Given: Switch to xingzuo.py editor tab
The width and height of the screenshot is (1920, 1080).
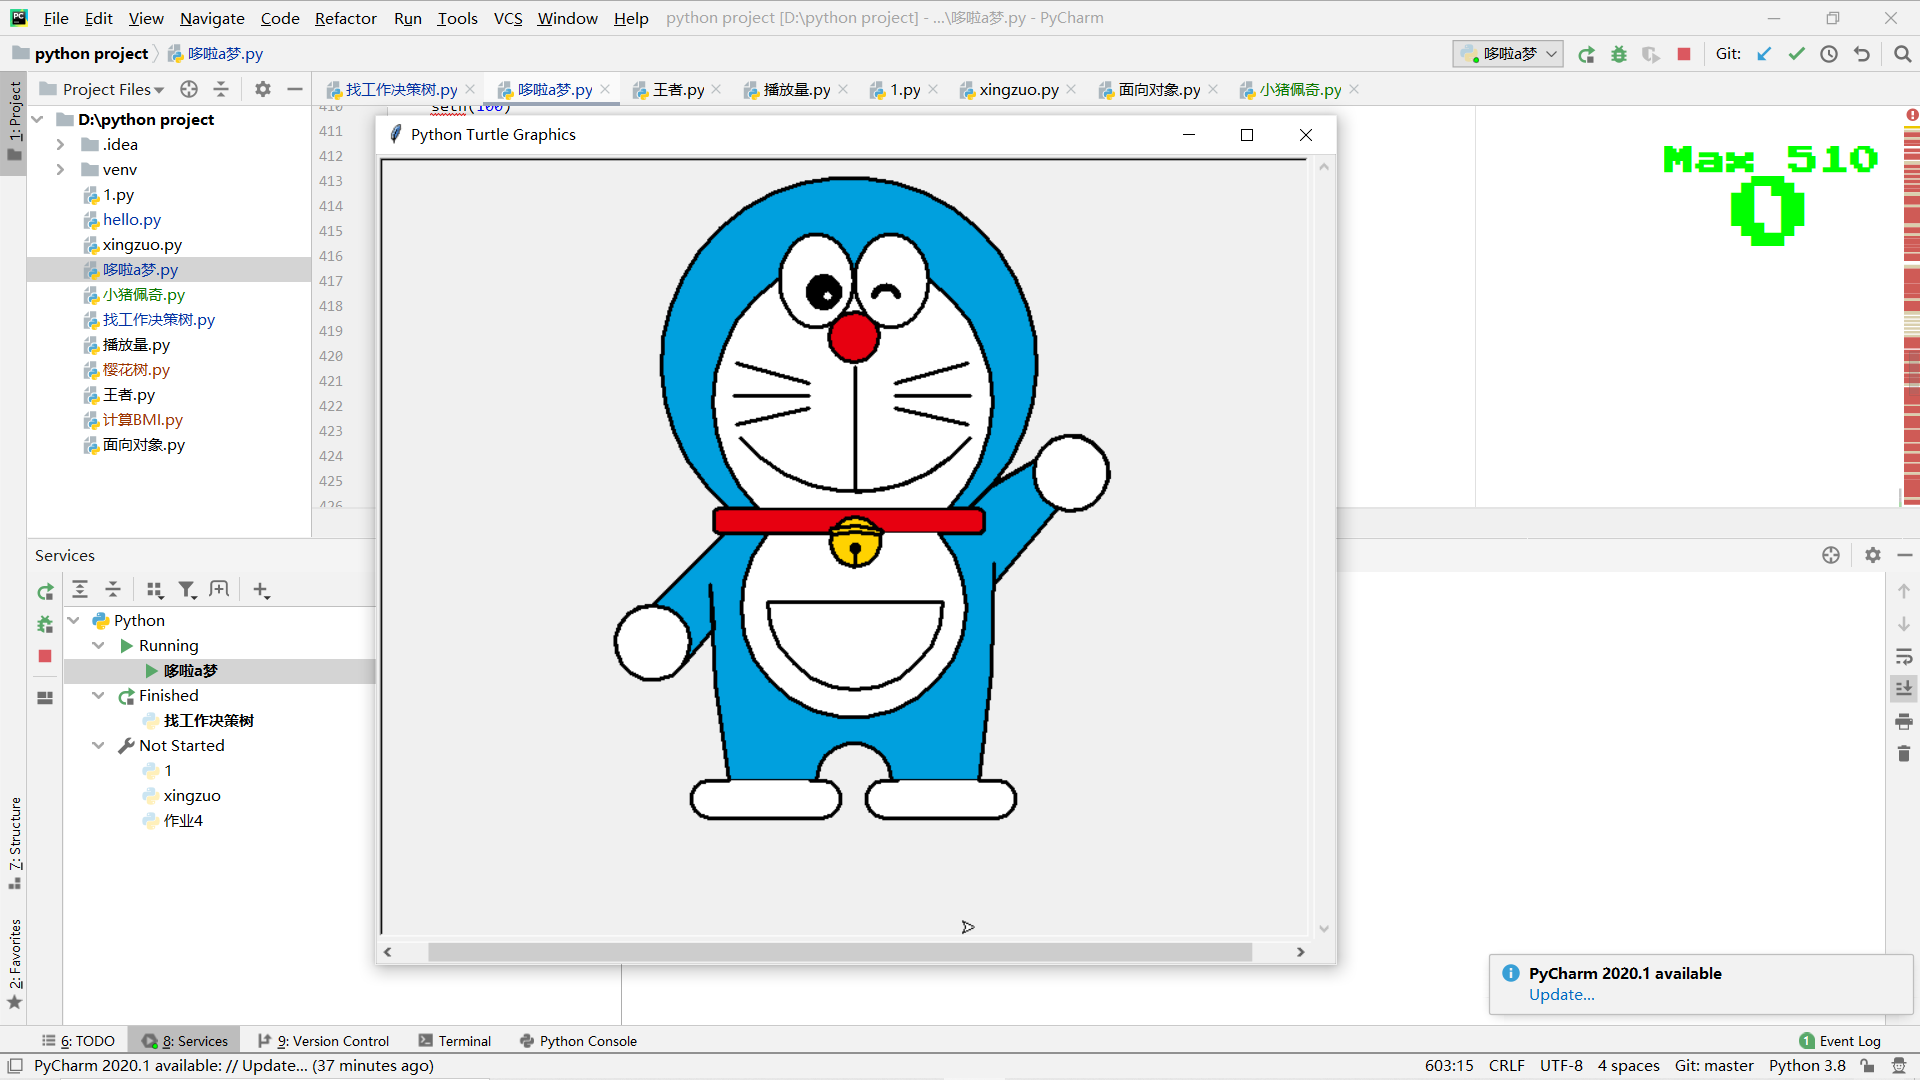Looking at the screenshot, I should coord(1018,90).
